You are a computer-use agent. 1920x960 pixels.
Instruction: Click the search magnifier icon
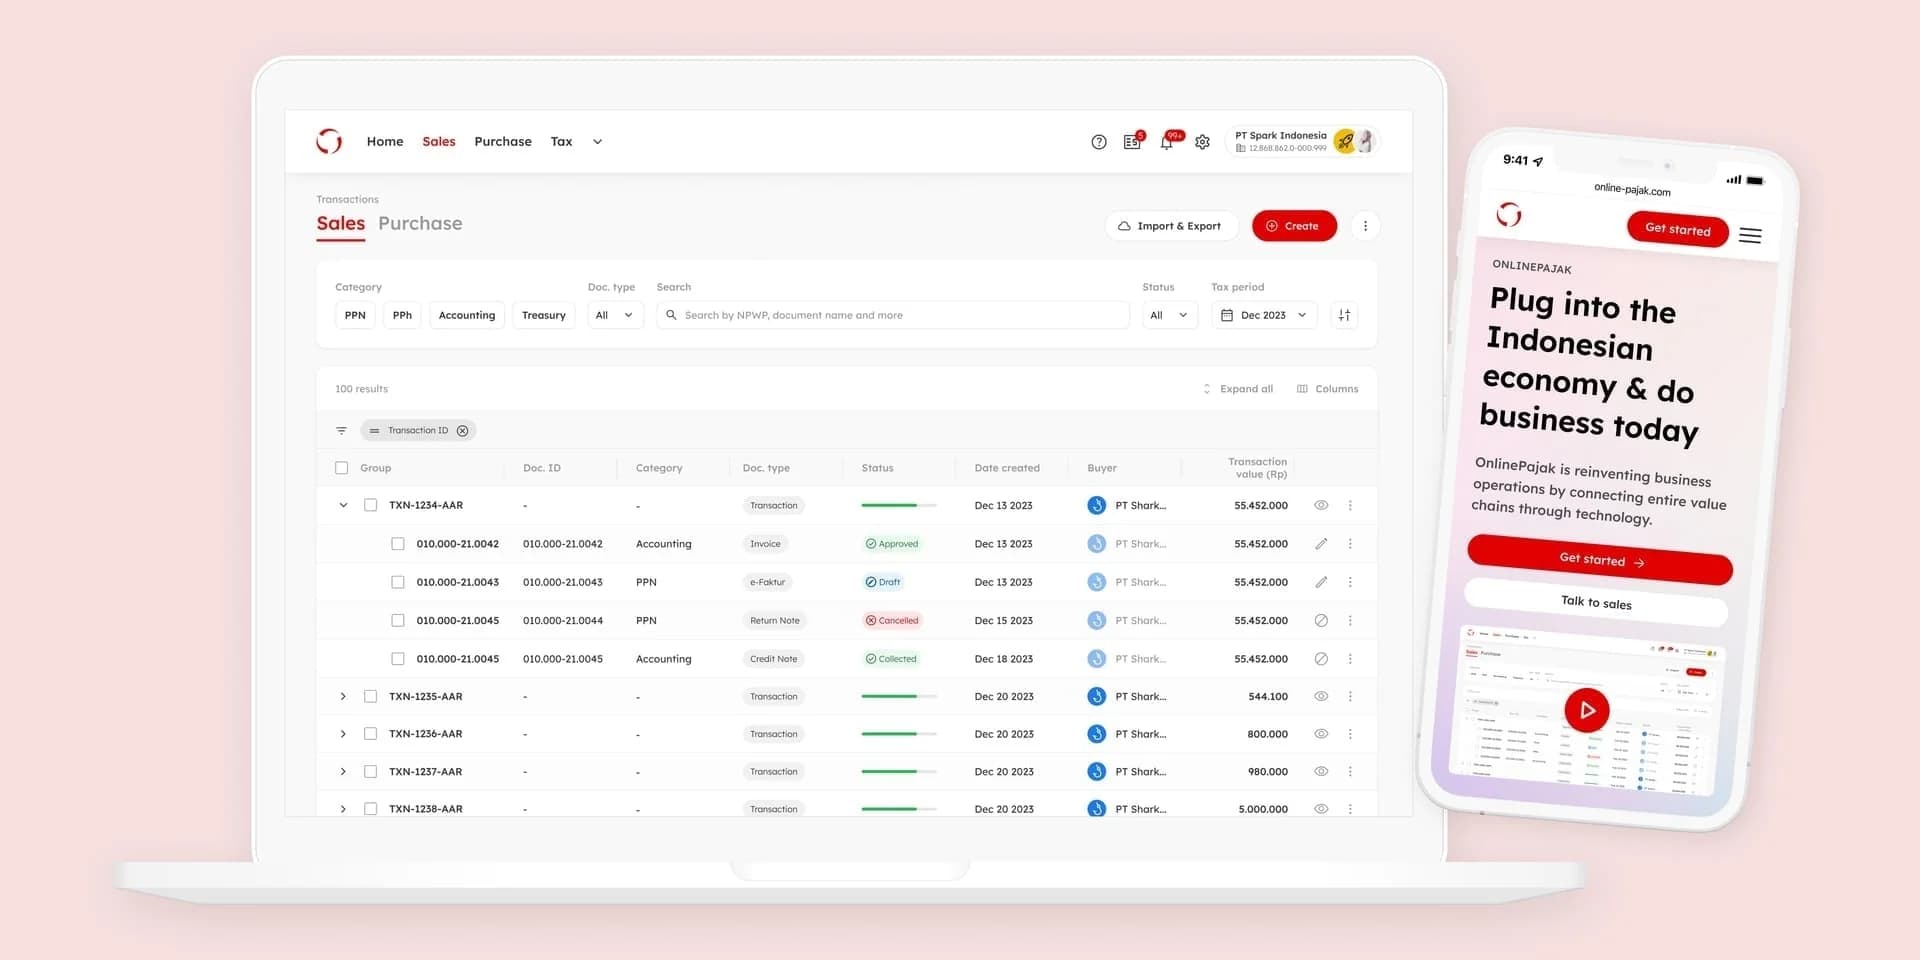[x=671, y=315]
